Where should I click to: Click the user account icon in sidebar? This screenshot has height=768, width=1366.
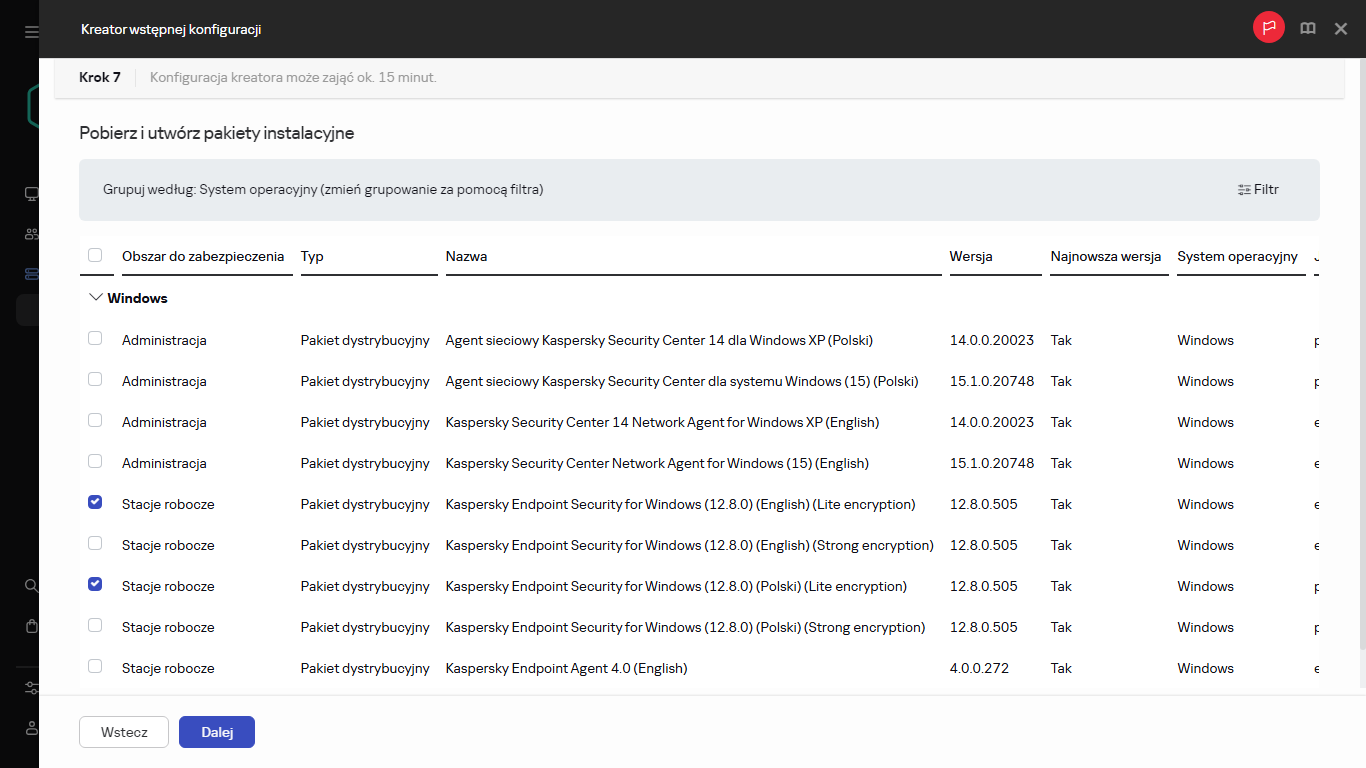pos(31,728)
